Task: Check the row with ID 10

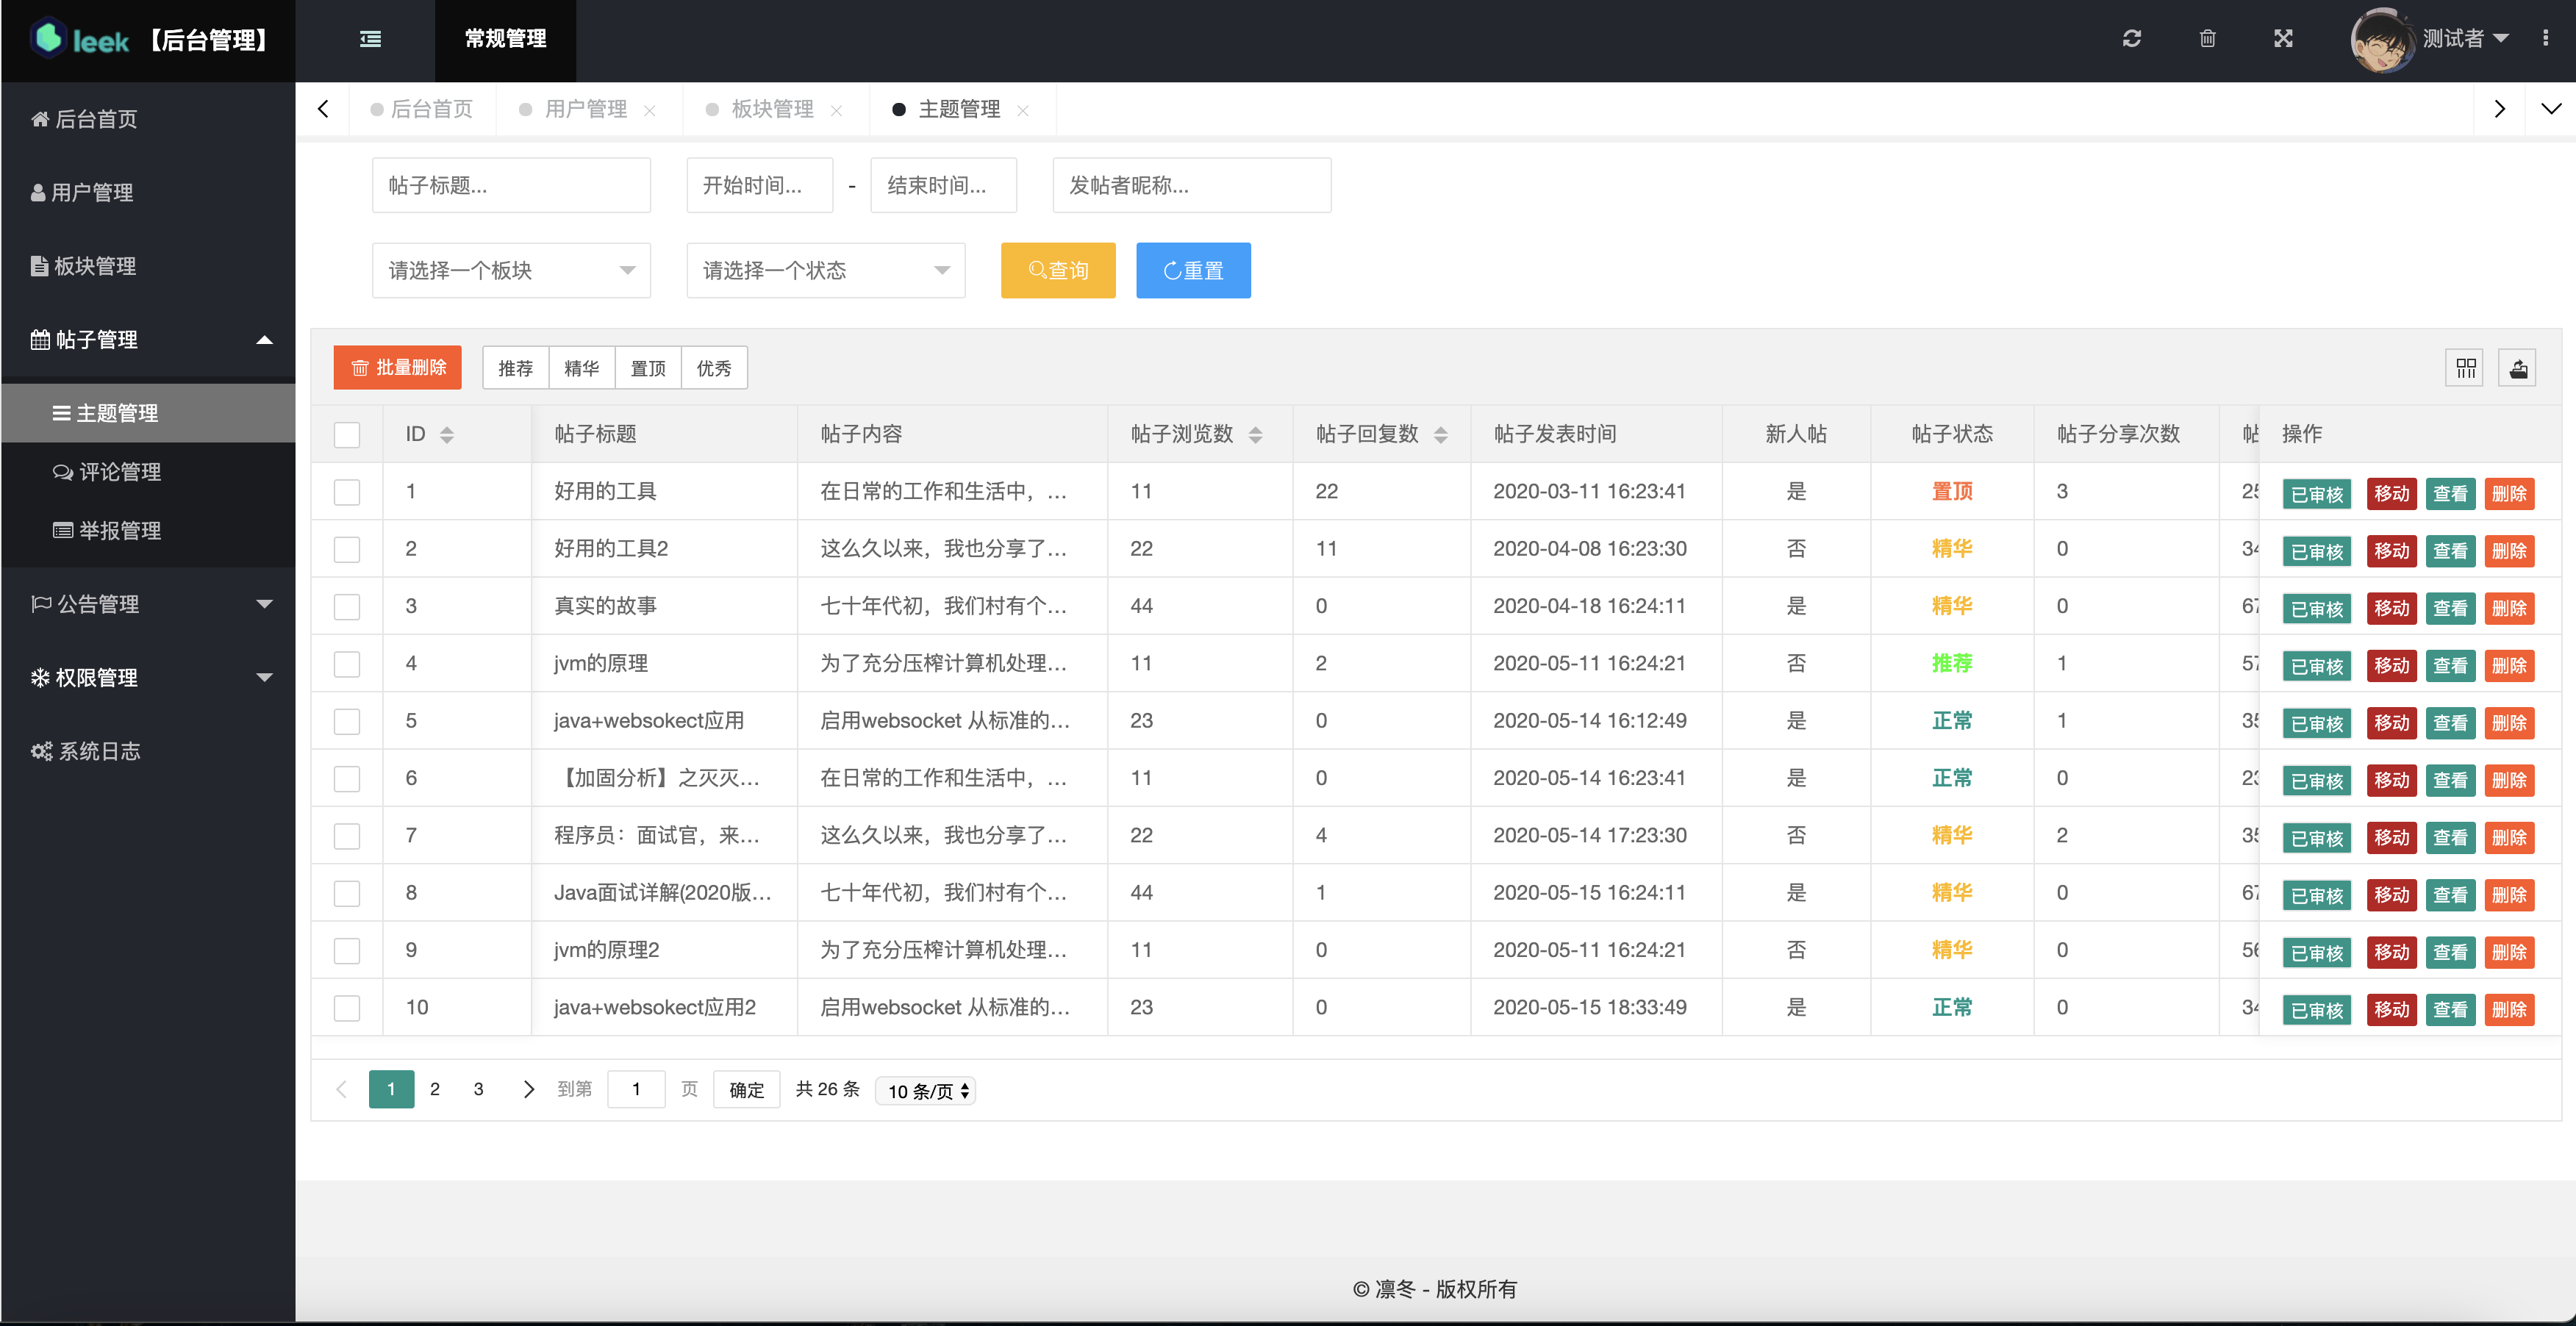Action: [x=347, y=1008]
